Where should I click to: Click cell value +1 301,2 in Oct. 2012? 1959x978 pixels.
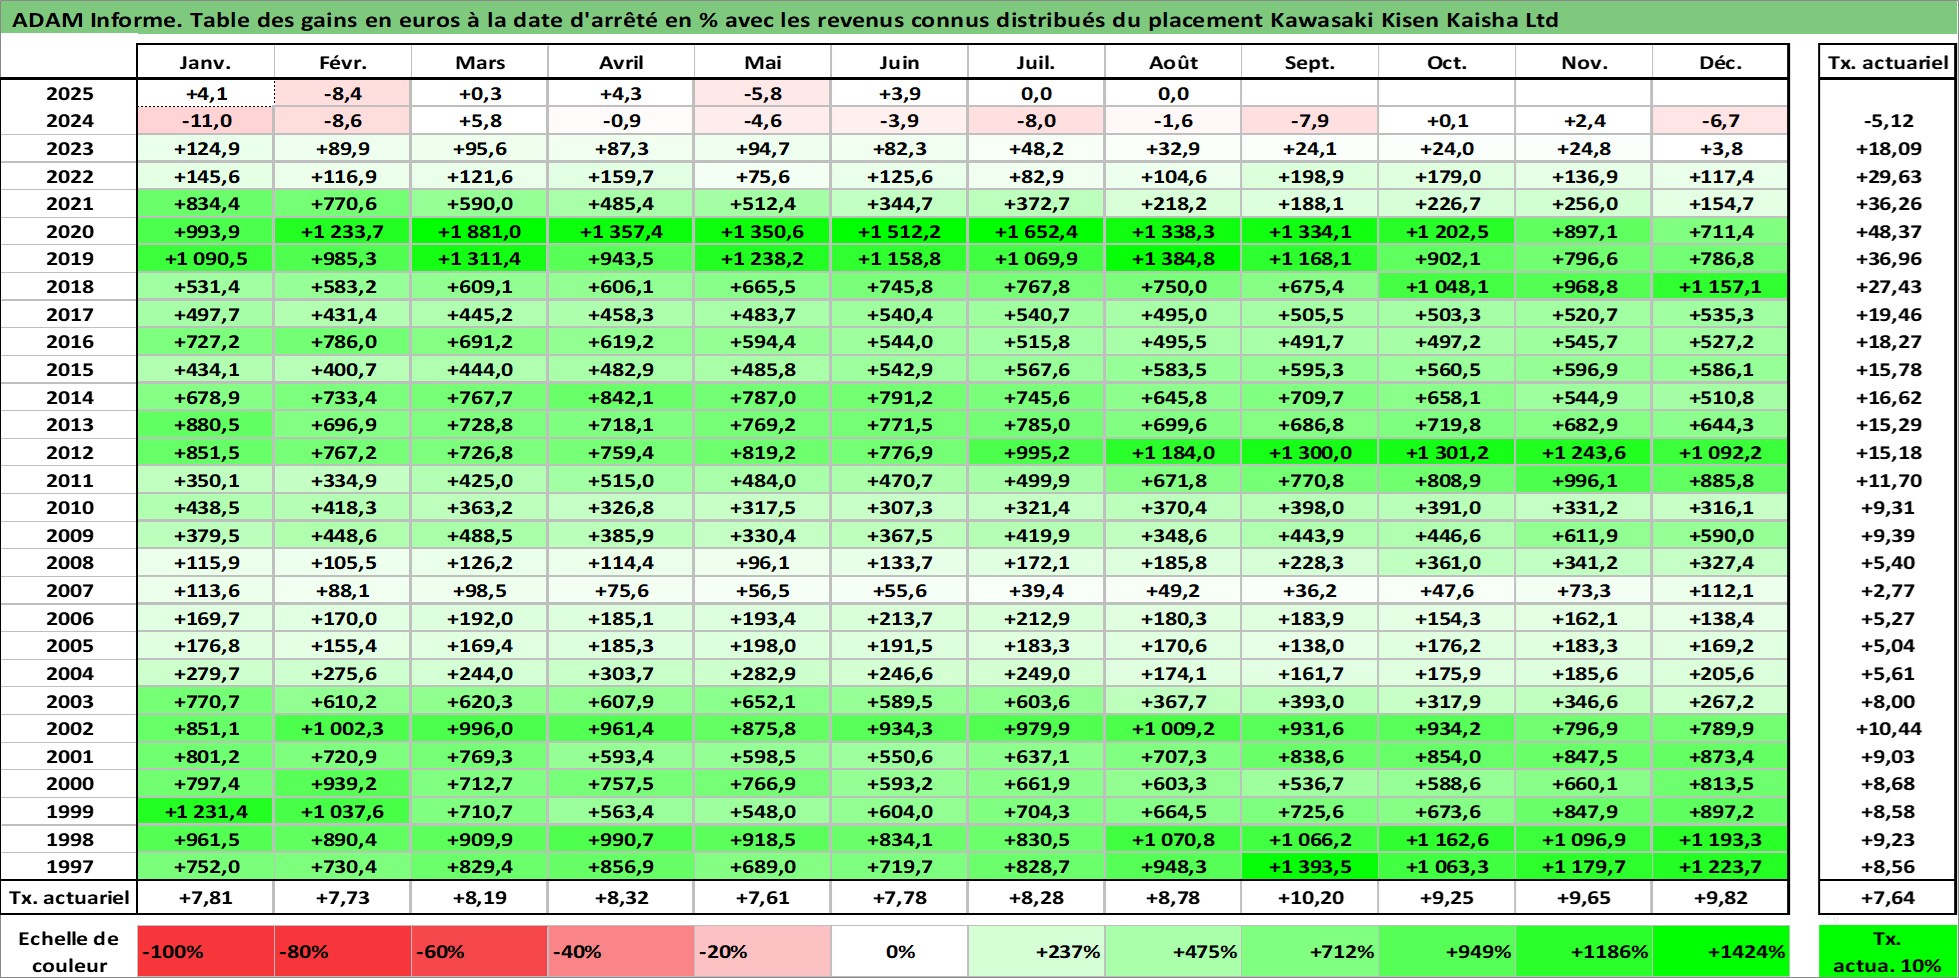[1447, 453]
